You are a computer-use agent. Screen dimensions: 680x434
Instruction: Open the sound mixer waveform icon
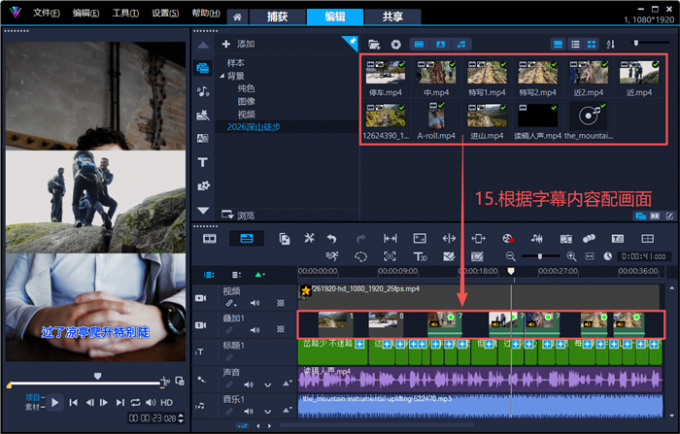coord(537,238)
